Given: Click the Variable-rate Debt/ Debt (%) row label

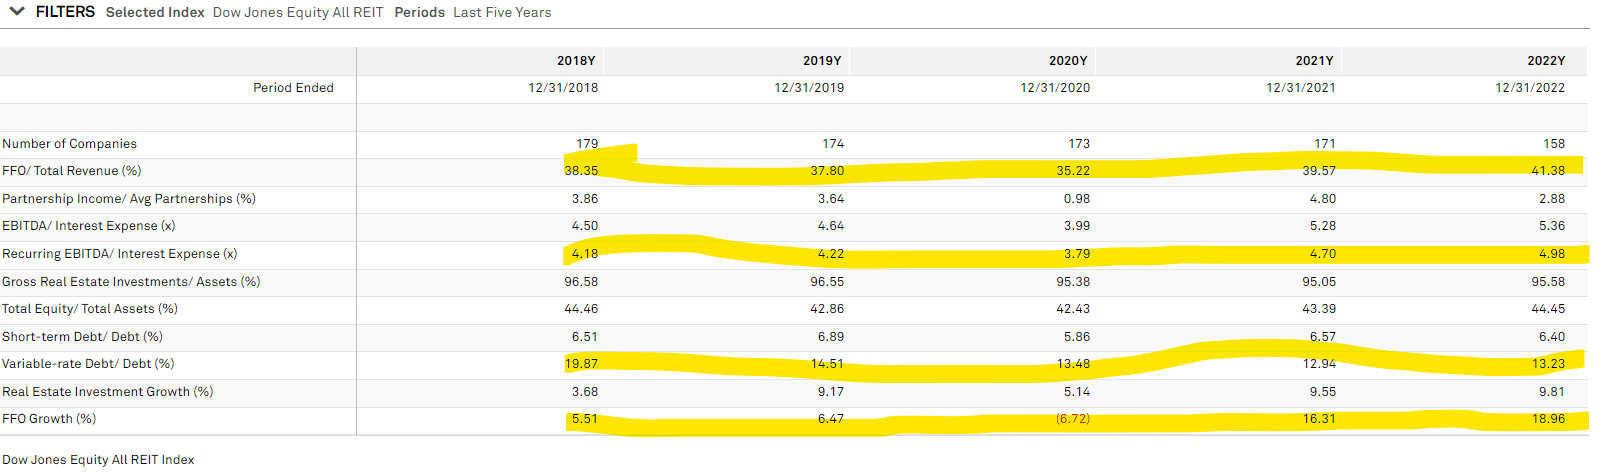Looking at the screenshot, I should coord(88,364).
